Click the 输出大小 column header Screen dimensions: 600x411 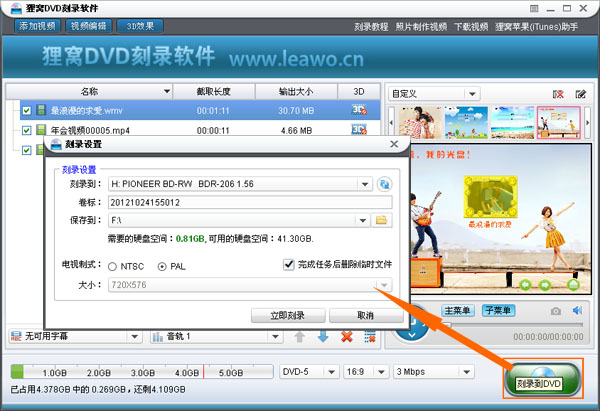(x=296, y=91)
